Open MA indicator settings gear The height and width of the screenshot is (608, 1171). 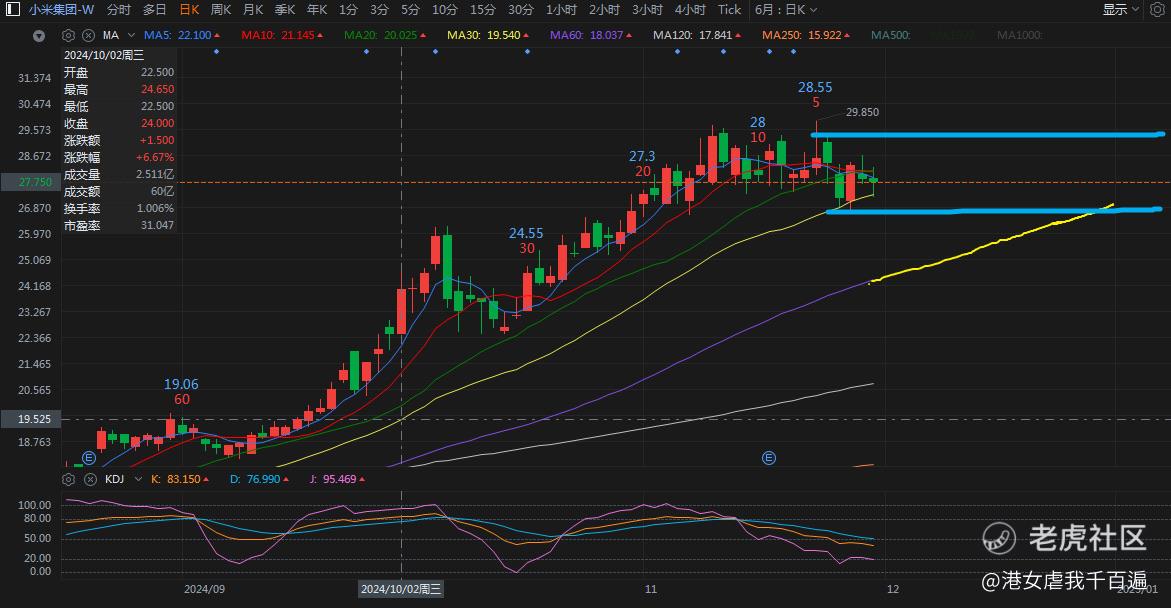(x=69, y=35)
